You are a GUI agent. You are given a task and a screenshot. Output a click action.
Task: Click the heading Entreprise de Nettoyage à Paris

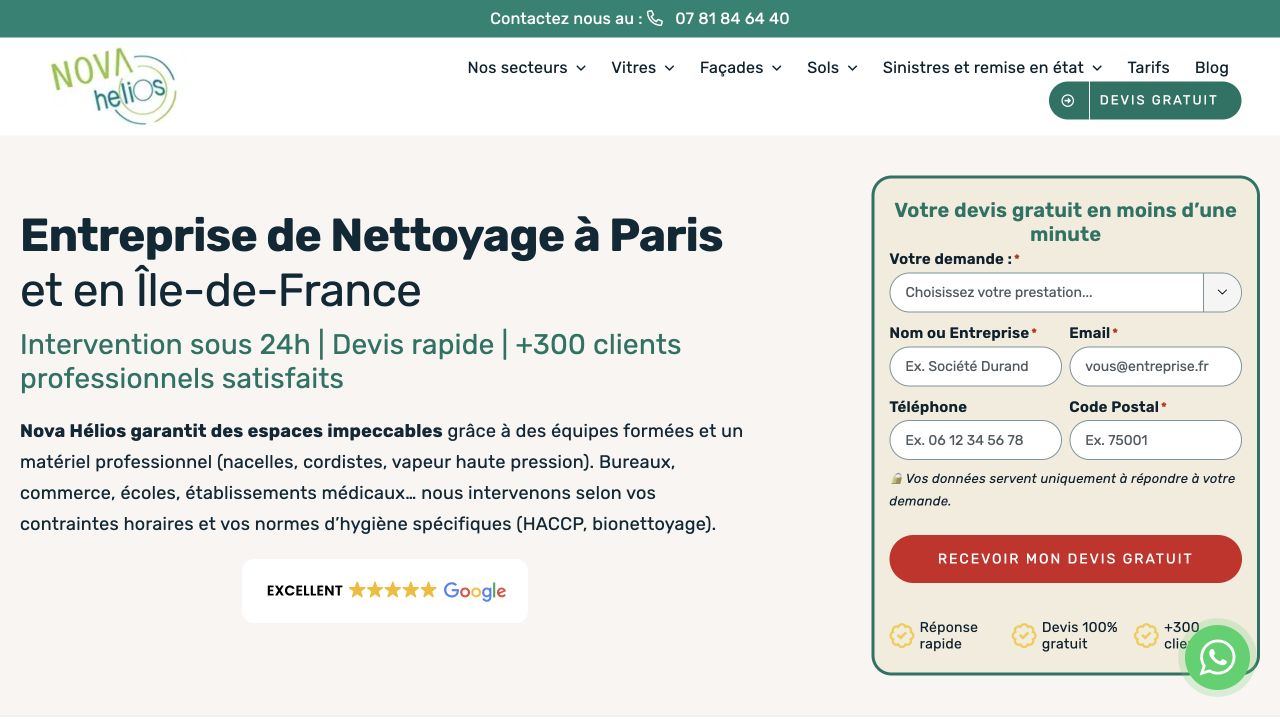coord(371,235)
